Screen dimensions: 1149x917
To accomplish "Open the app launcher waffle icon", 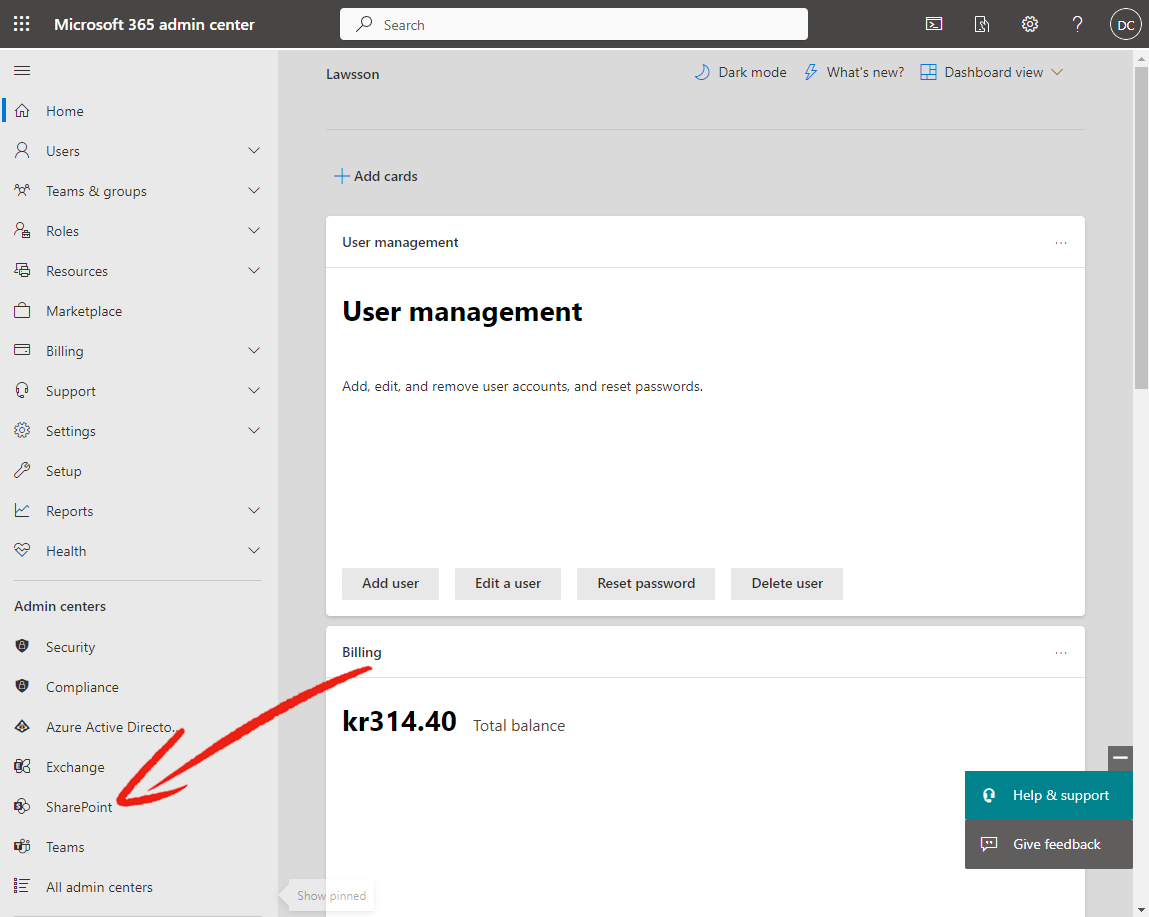I will pos(22,24).
